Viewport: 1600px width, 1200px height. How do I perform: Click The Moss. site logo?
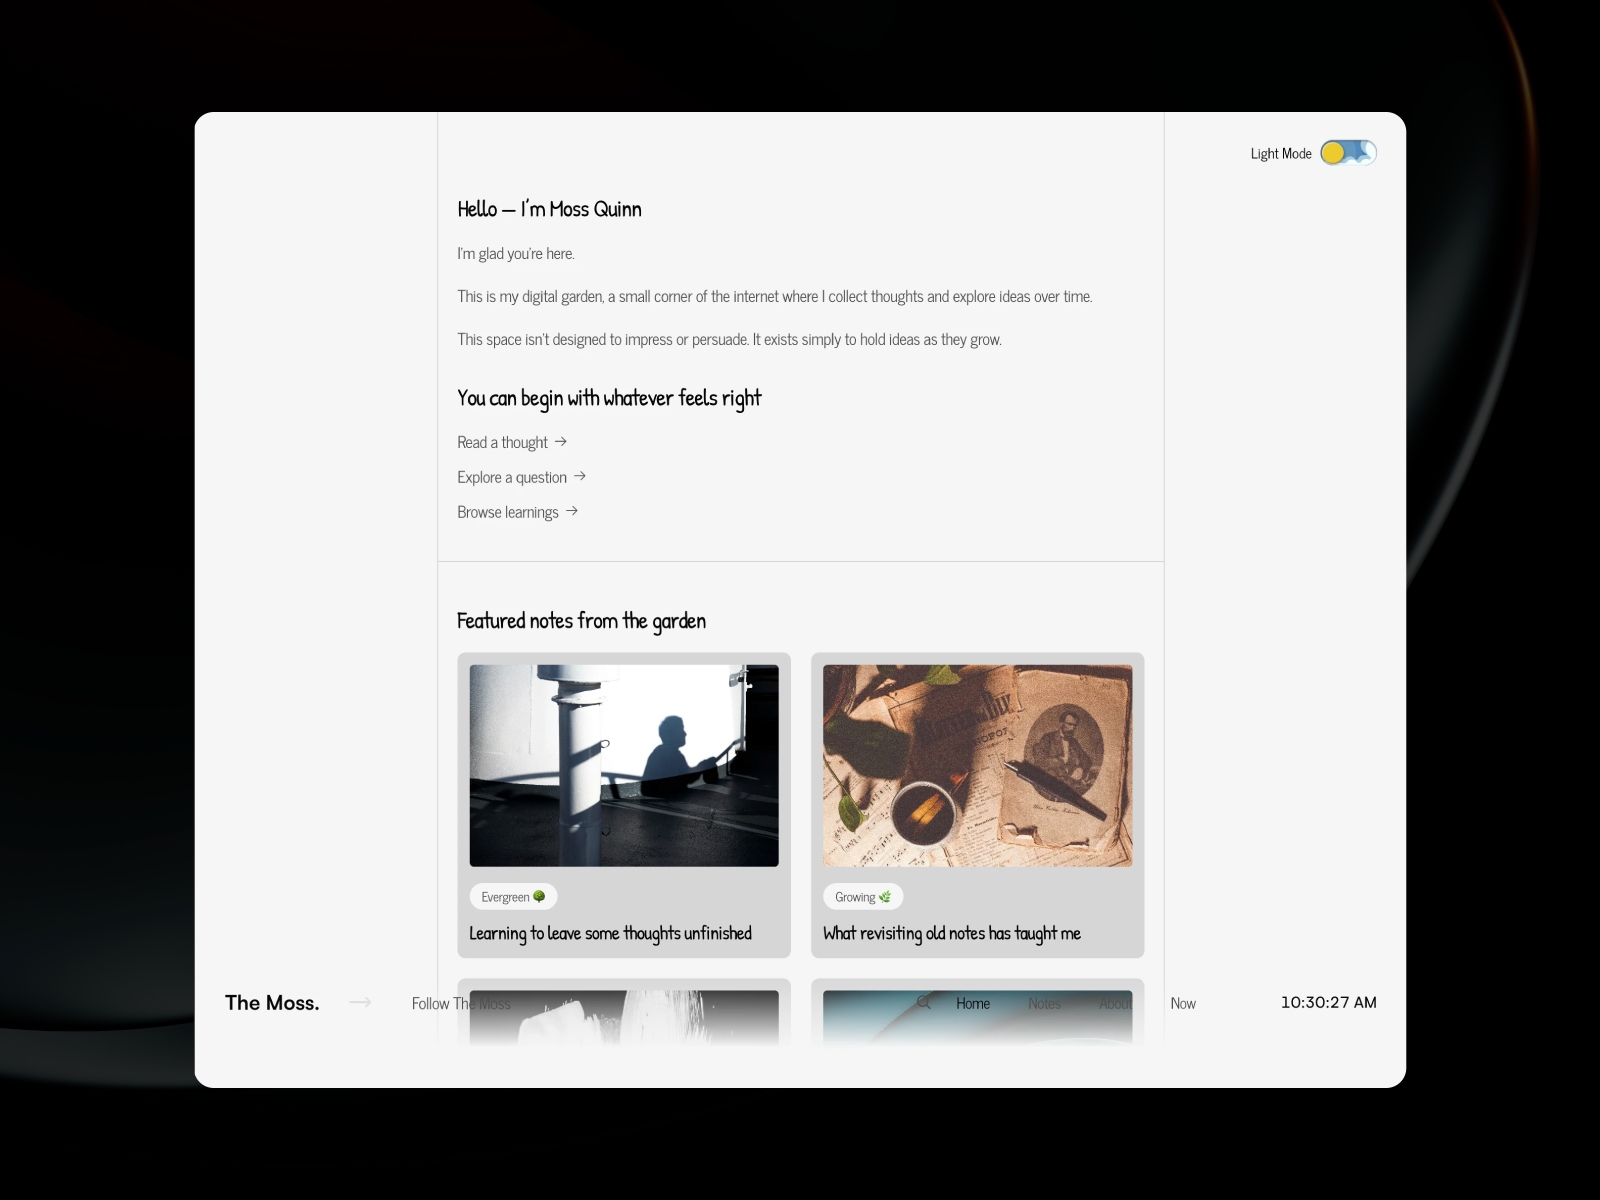[272, 1003]
